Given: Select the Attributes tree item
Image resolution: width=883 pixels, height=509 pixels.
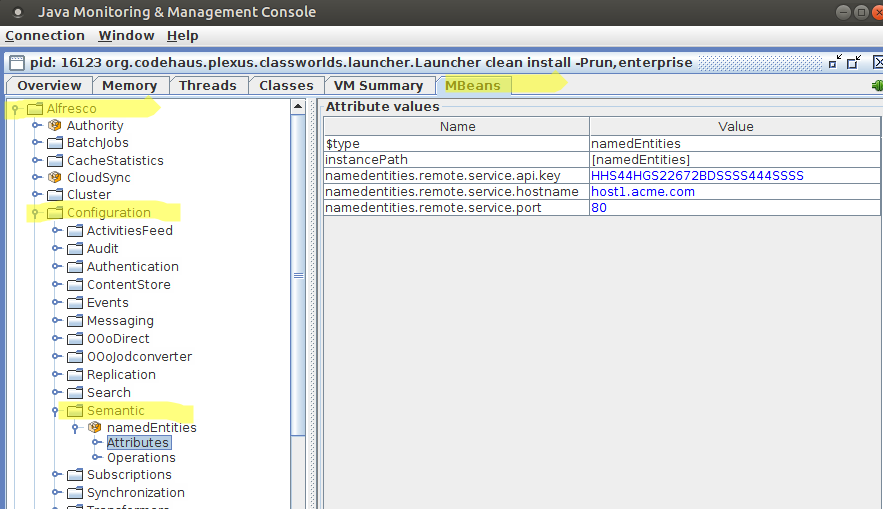Looking at the screenshot, I should click(x=138, y=442).
